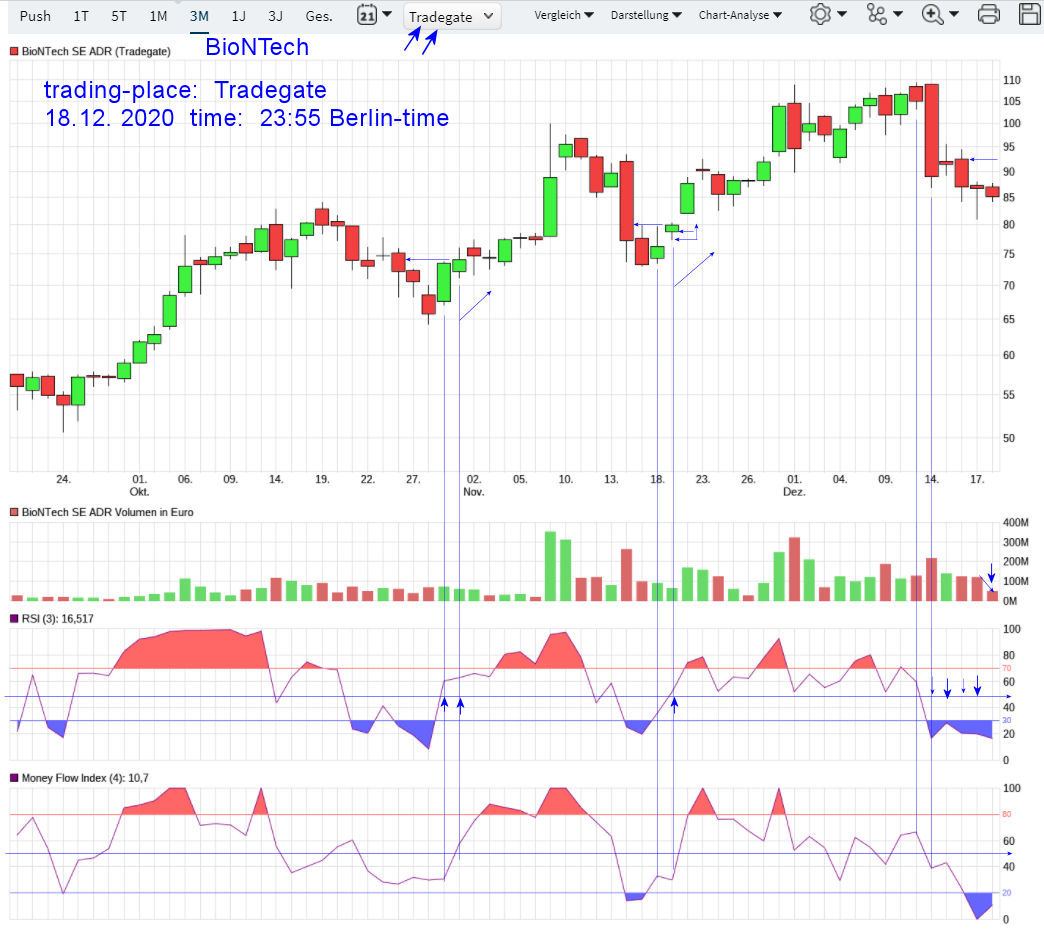Screen dimensions: 1044x929
Task: Switch to the 1M timeframe
Action: click(x=158, y=16)
